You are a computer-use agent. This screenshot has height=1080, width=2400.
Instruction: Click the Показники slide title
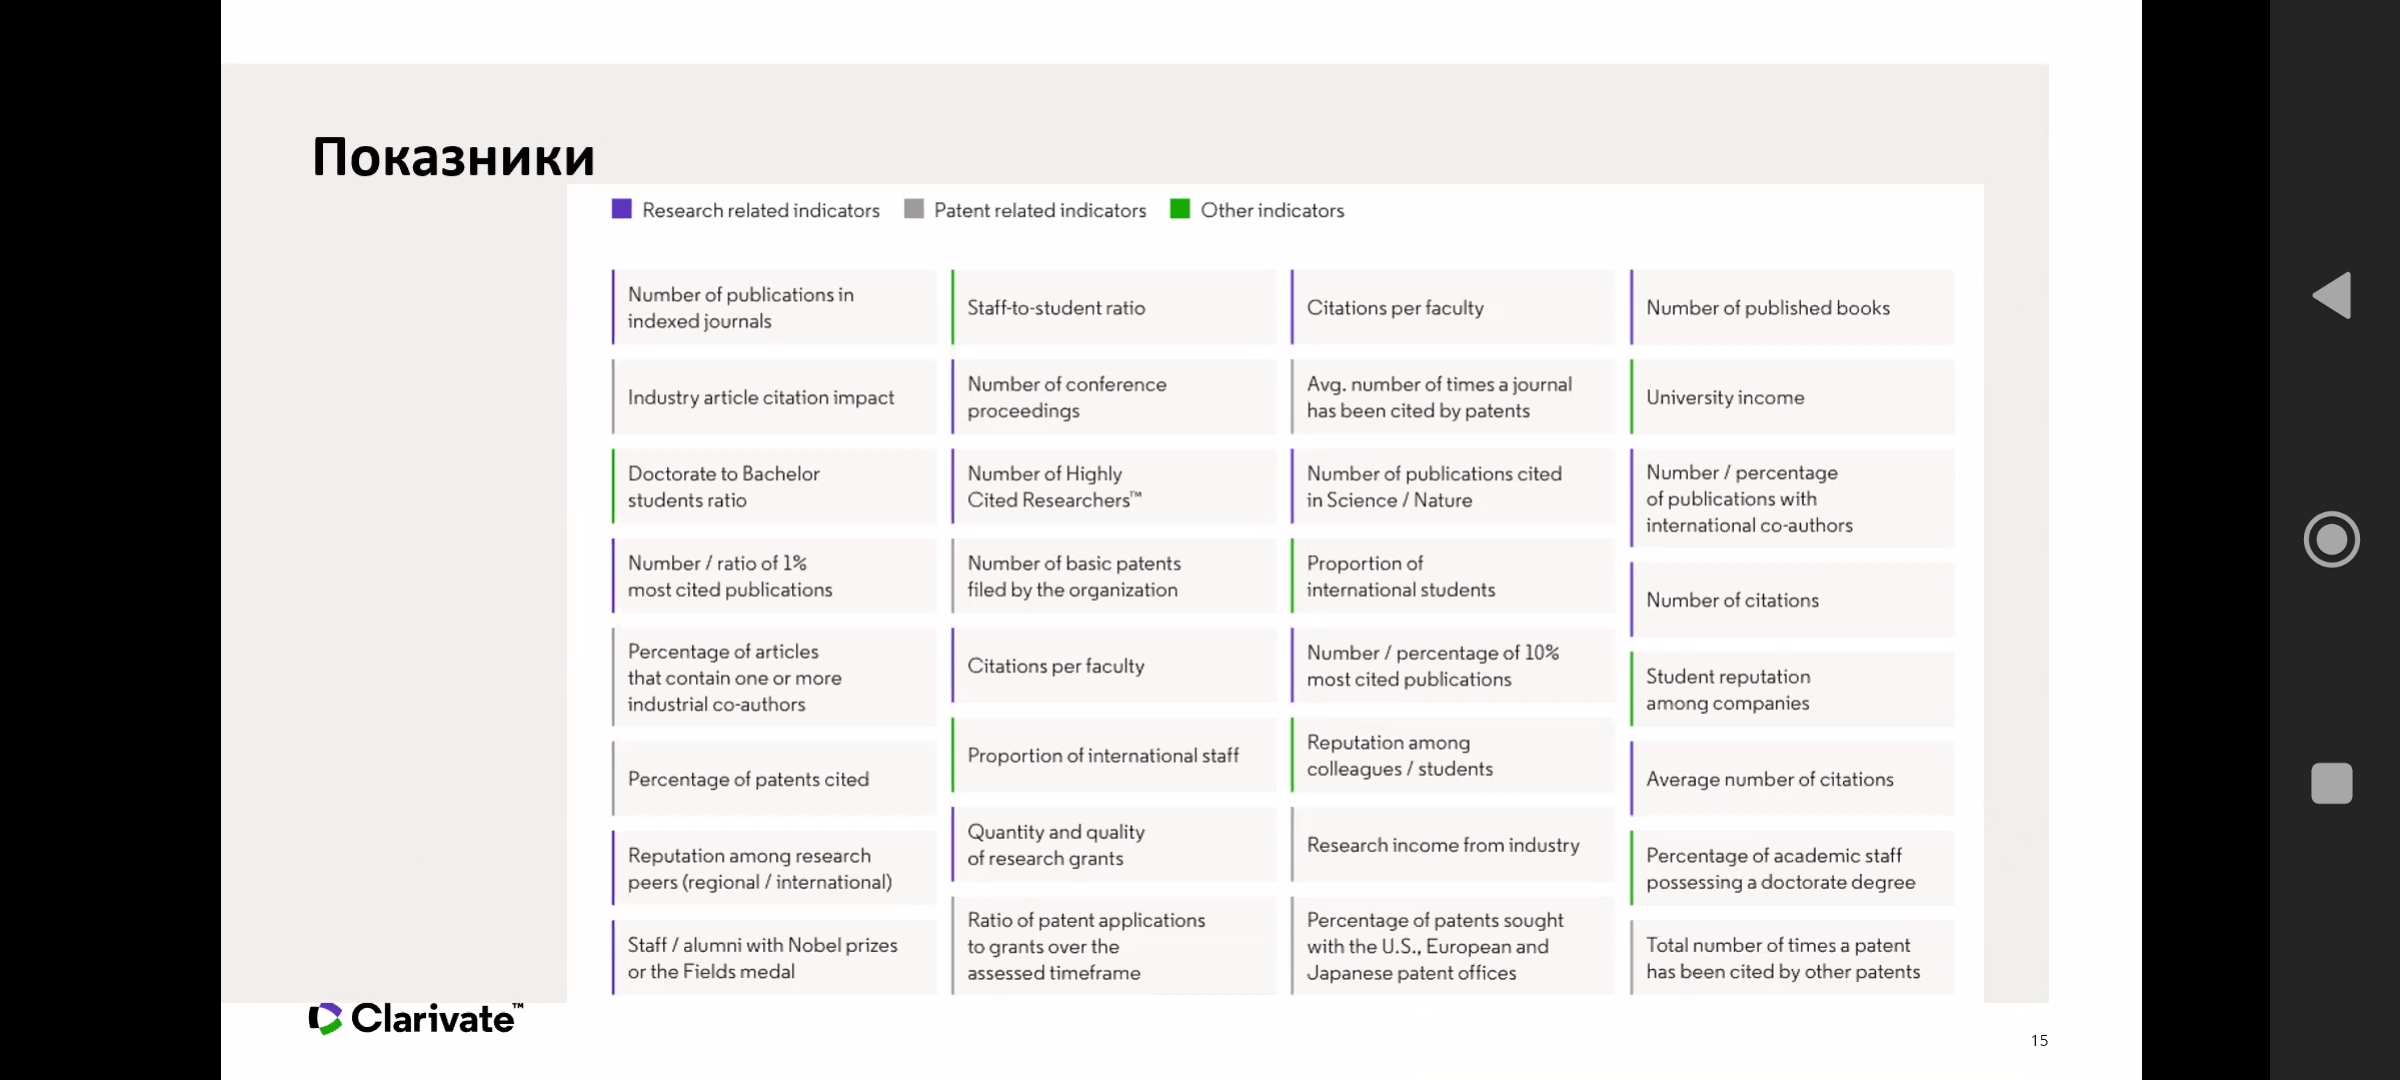point(453,157)
